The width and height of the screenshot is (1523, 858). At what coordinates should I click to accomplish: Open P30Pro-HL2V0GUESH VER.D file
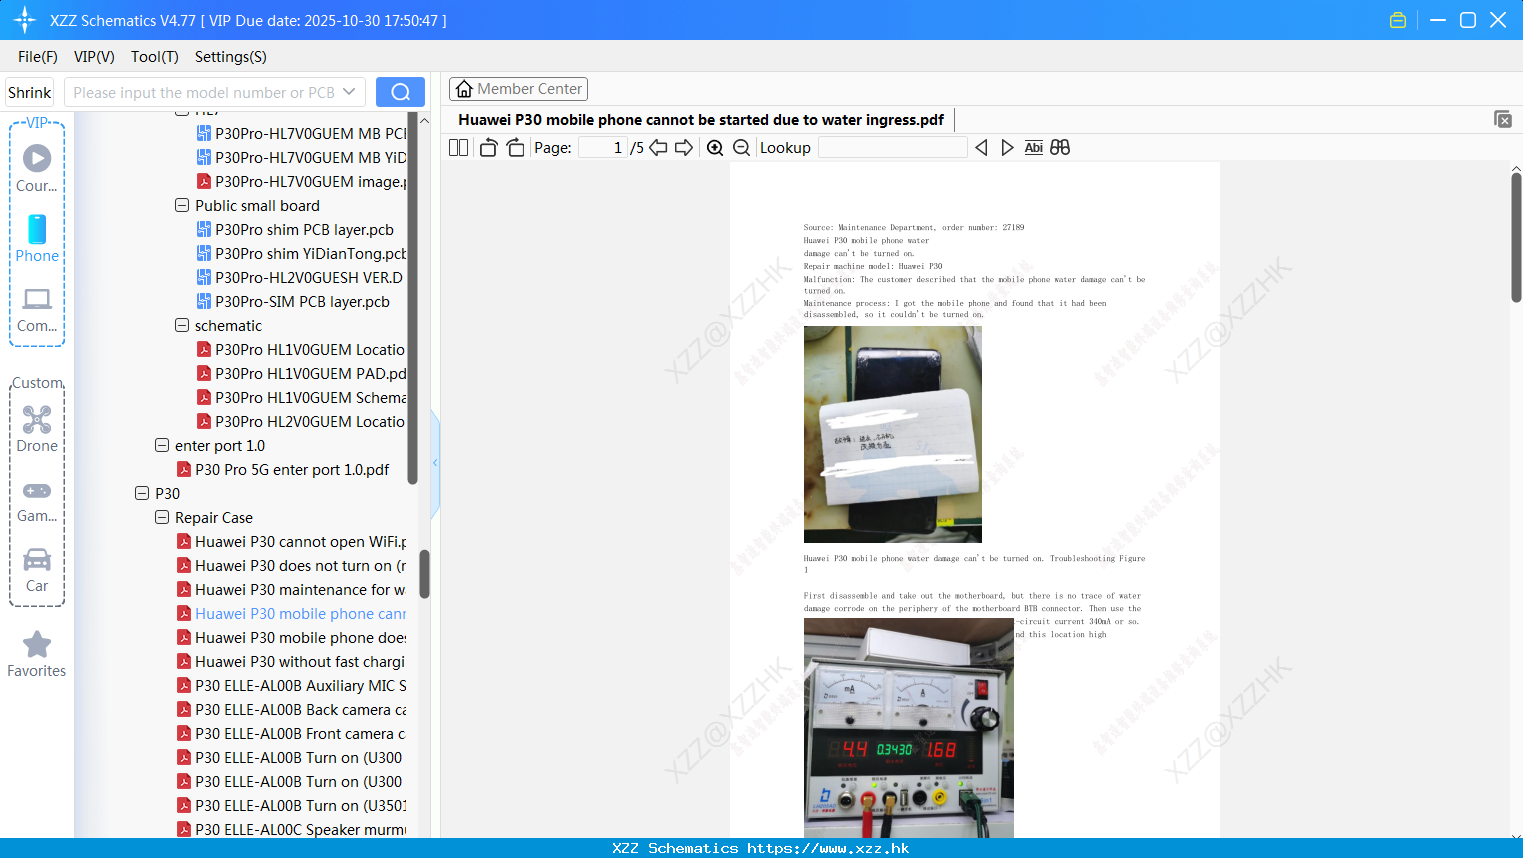pos(301,278)
